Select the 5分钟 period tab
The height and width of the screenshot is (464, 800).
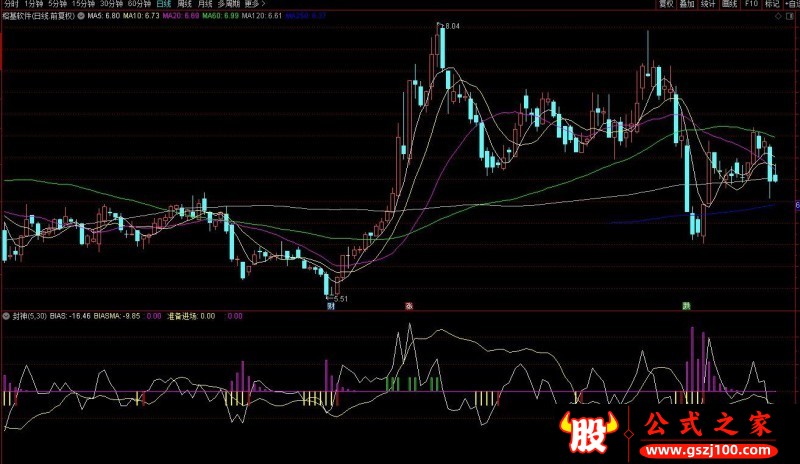57,4
